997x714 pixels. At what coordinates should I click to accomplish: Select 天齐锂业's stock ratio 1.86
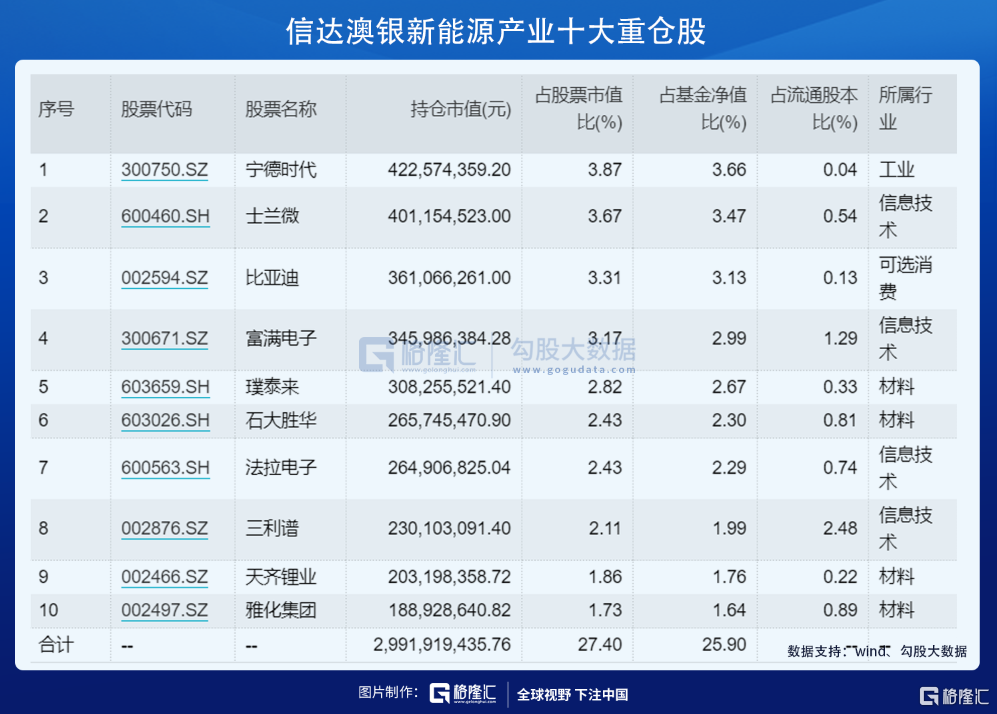coord(605,577)
